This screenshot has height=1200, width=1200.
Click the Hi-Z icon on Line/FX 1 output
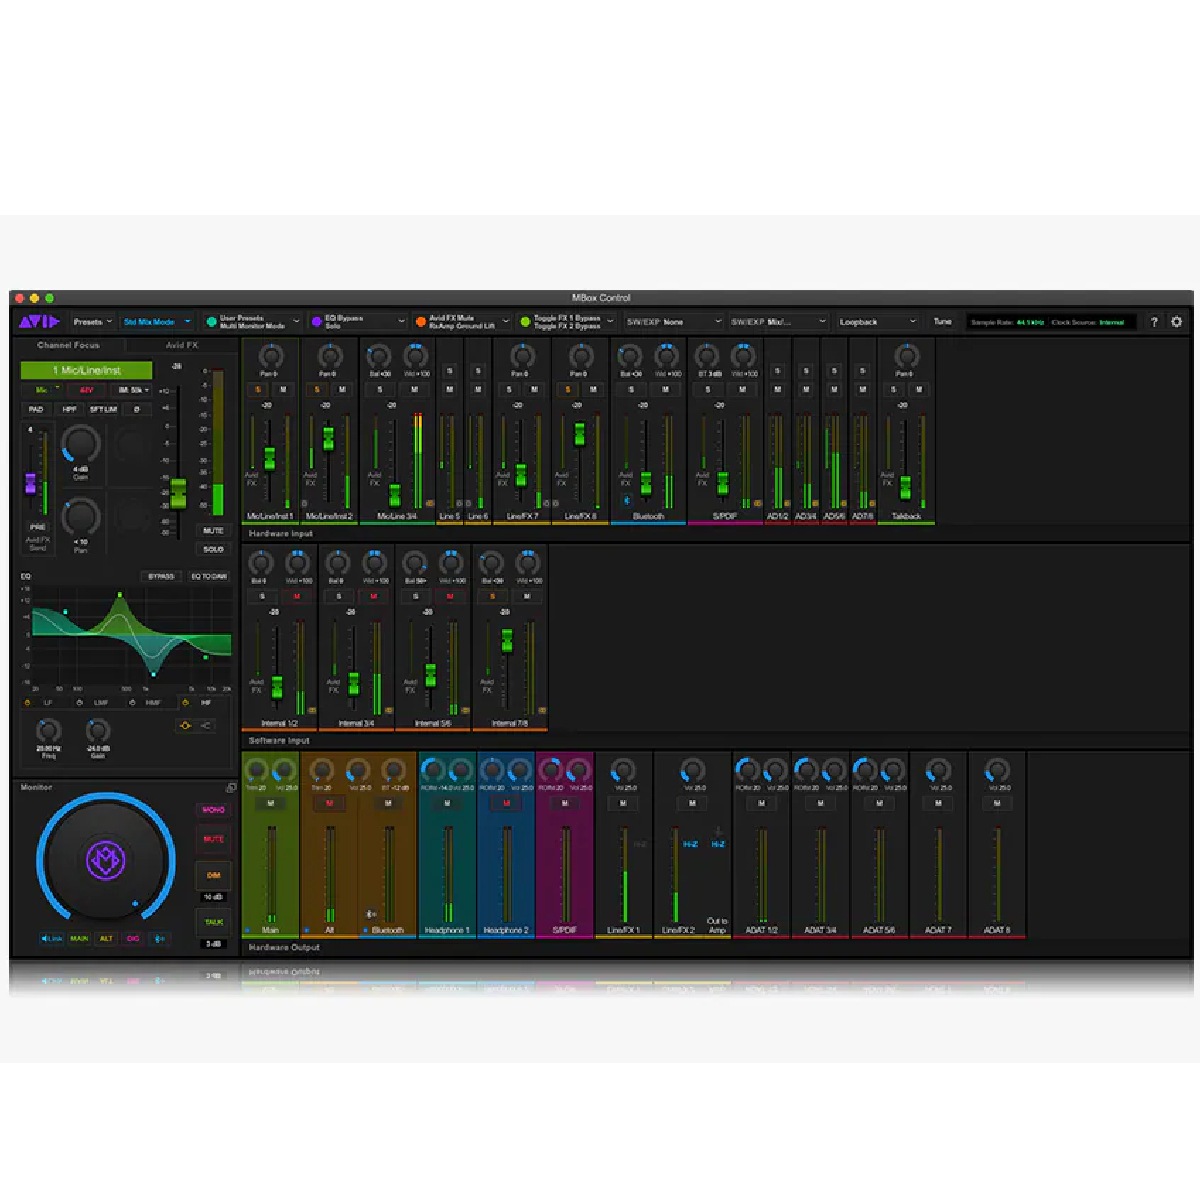click(x=640, y=845)
